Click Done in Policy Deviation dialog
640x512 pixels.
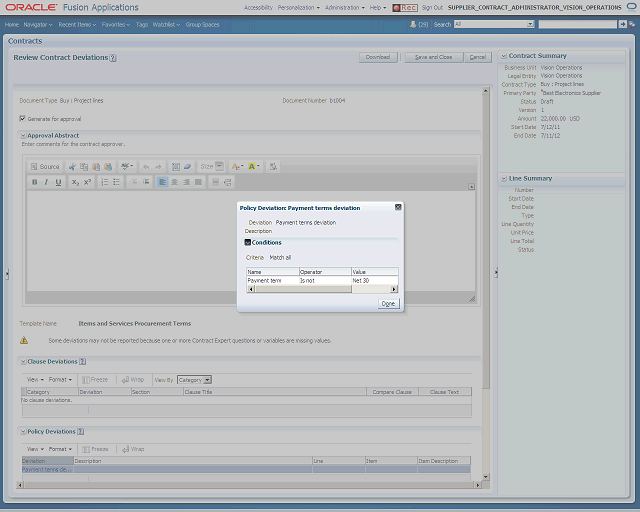click(x=388, y=303)
